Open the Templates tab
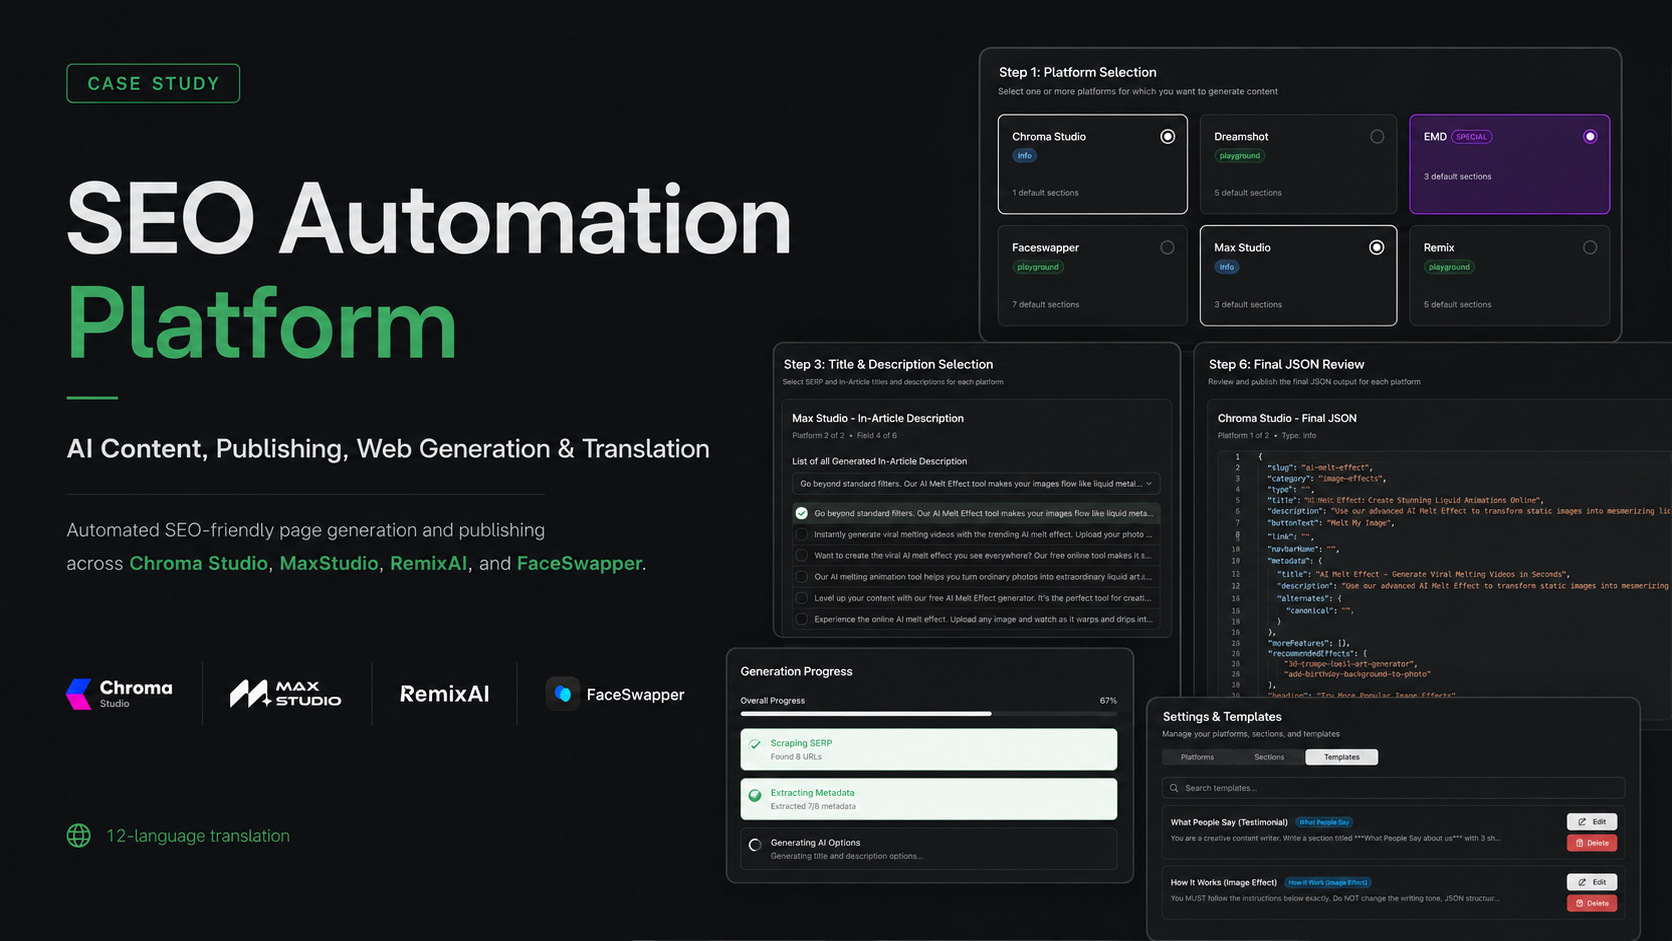 tap(1342, 757)
